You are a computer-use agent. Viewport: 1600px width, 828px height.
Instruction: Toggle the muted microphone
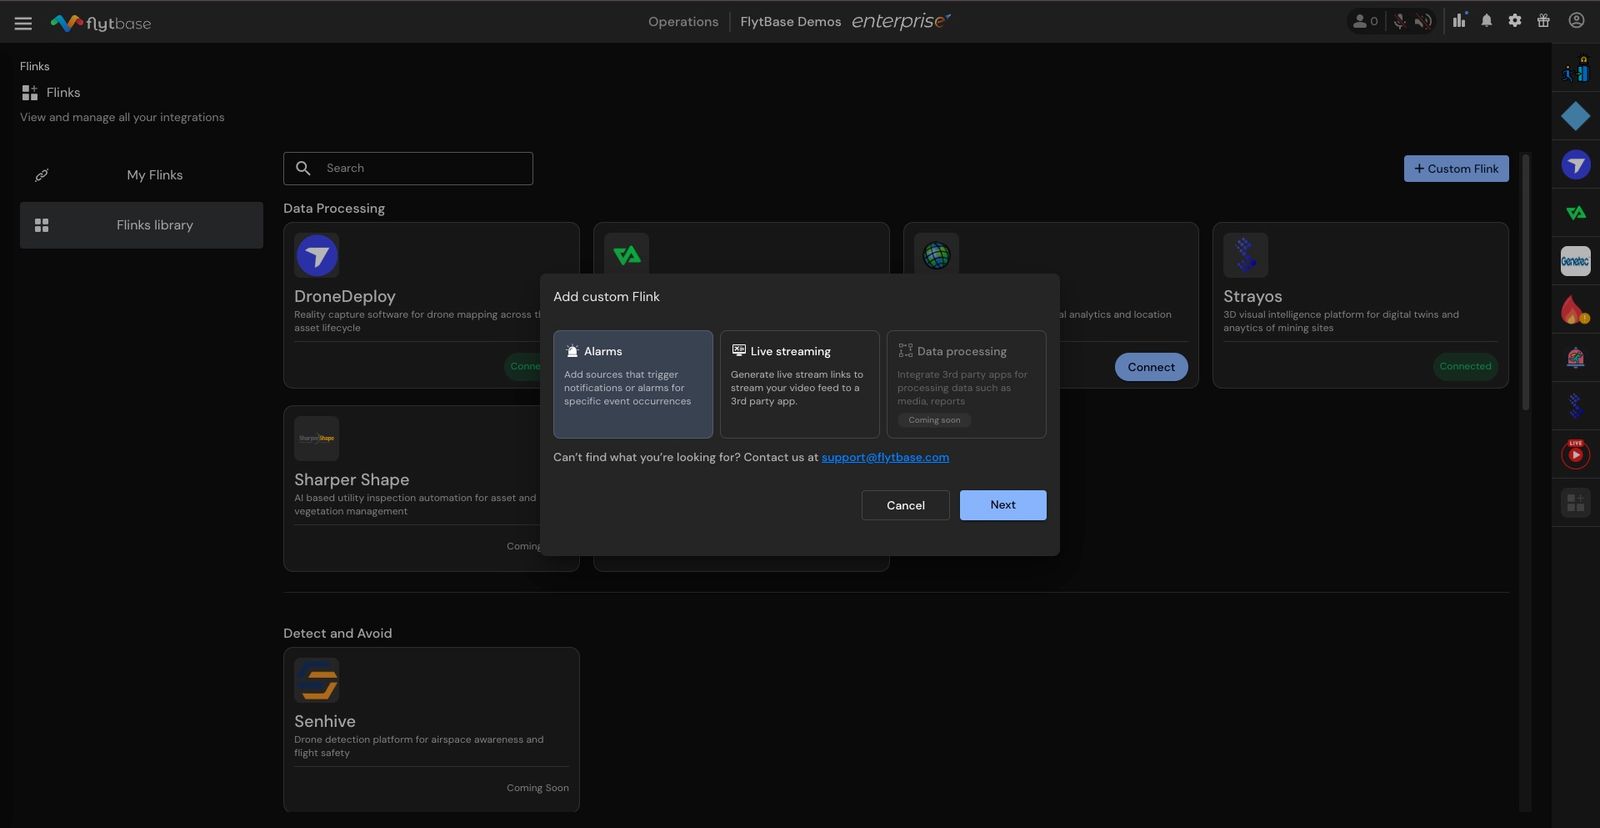(x=1400, y=21)
